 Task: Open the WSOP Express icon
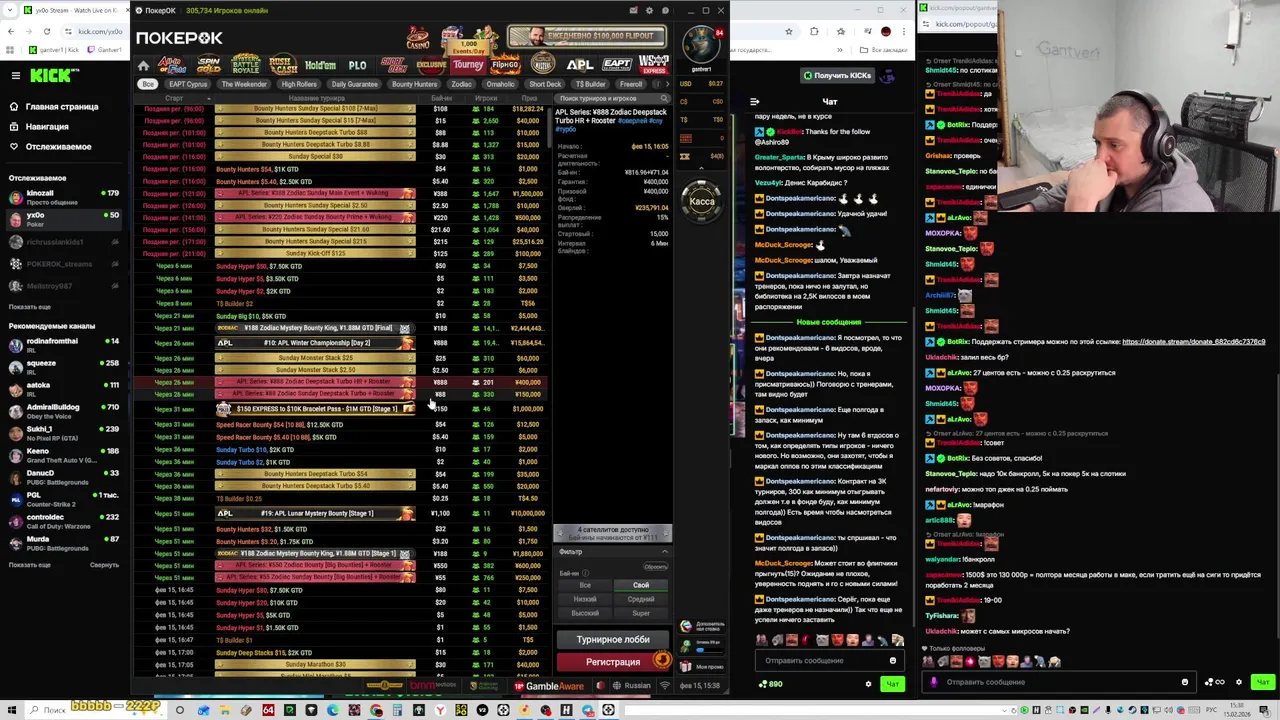pos(654,65)
